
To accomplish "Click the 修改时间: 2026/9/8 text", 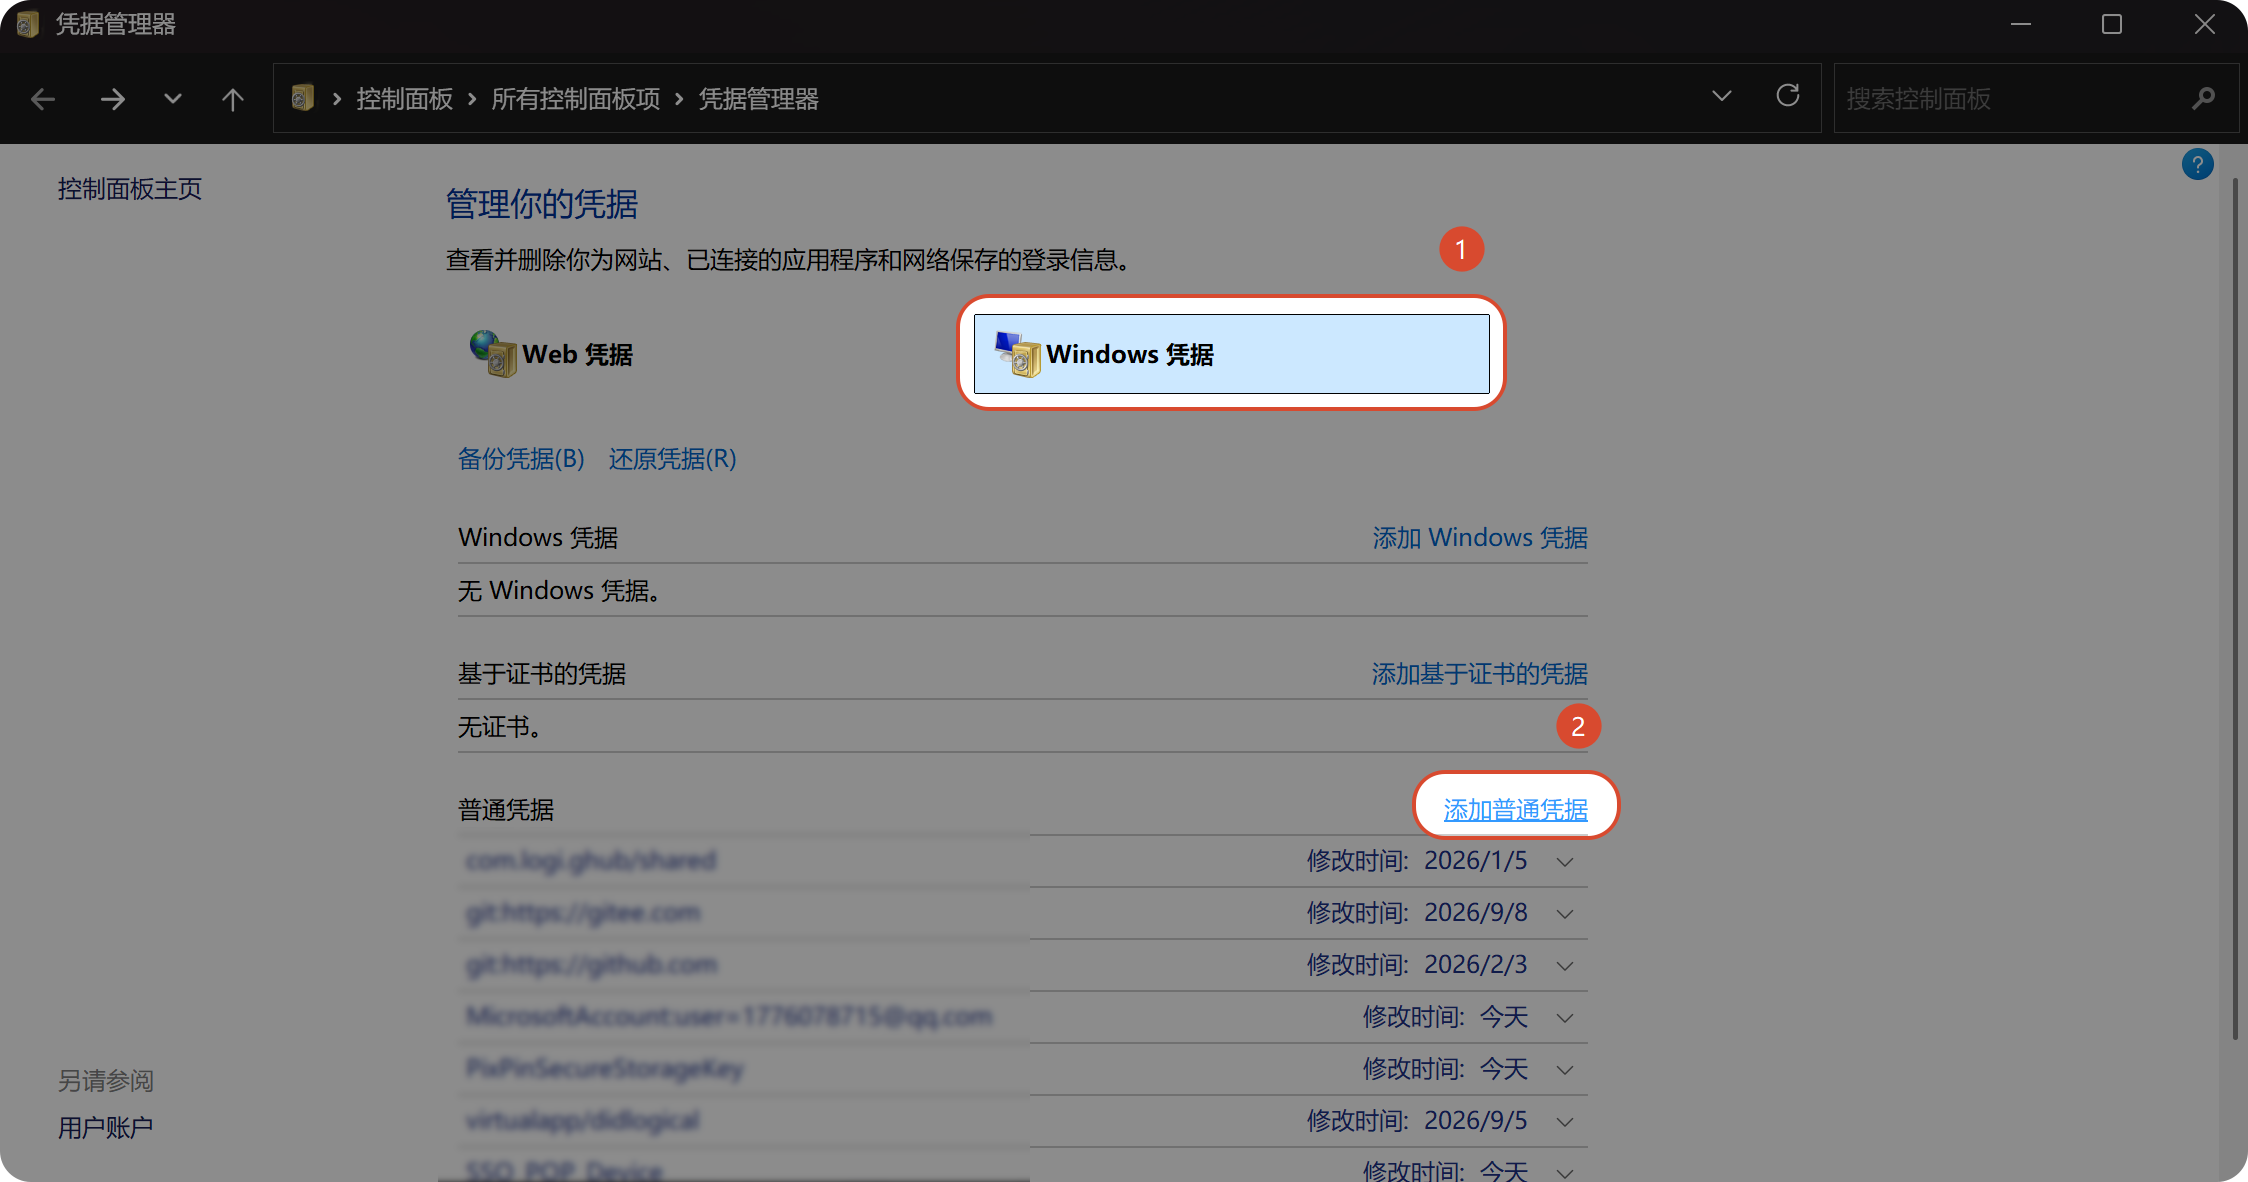I will tap(1417, 913).
